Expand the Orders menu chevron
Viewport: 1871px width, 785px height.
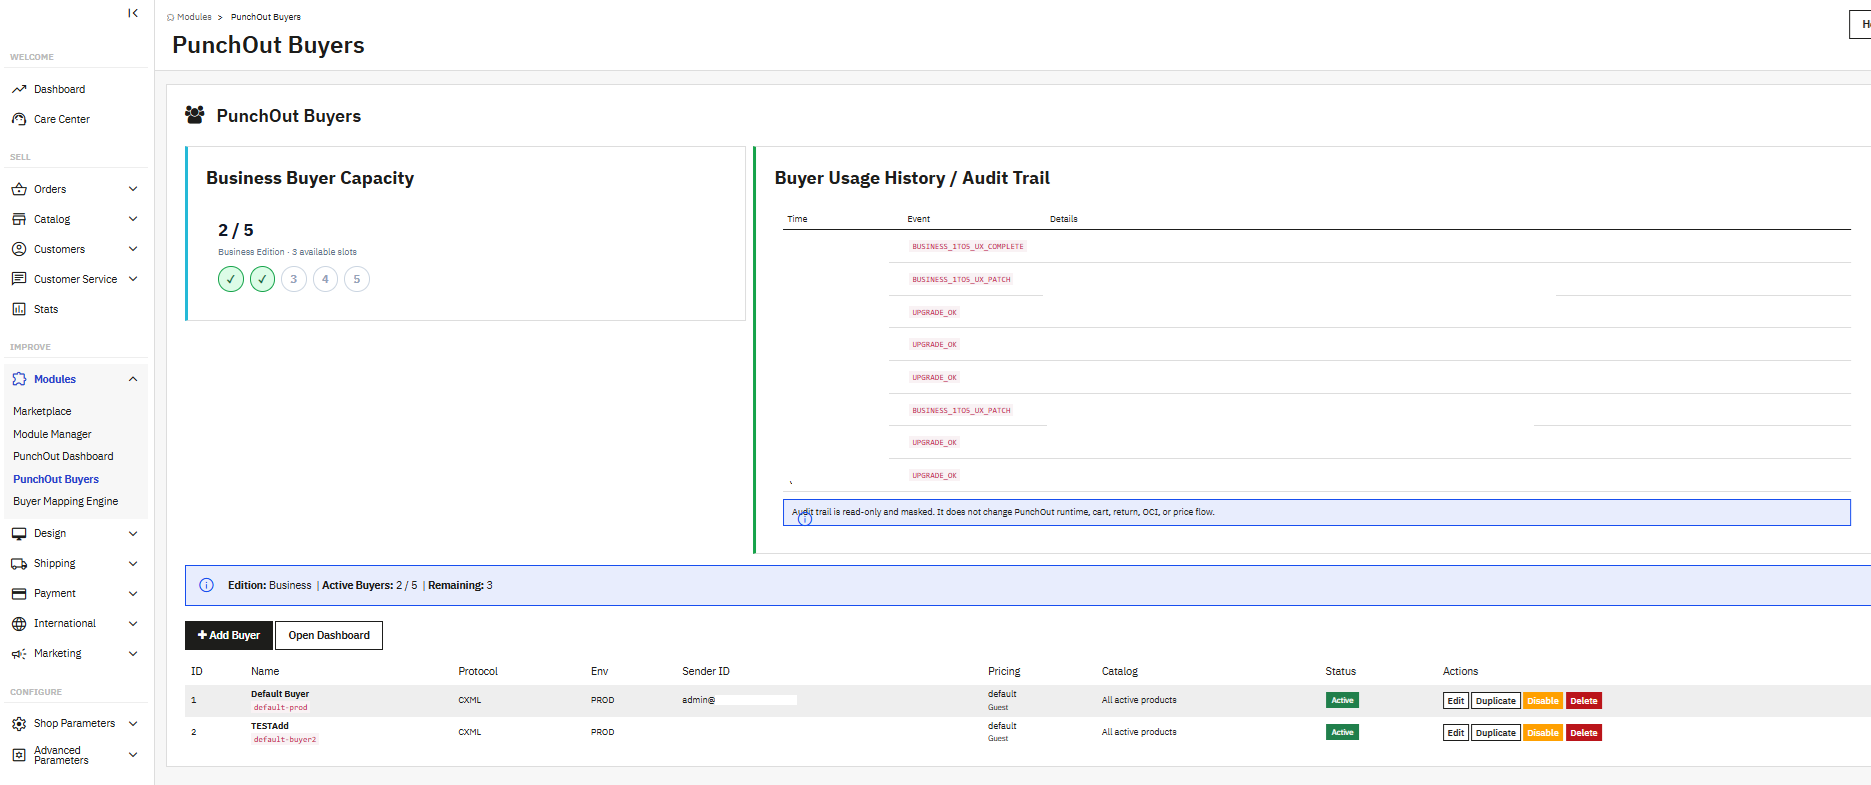133,189
